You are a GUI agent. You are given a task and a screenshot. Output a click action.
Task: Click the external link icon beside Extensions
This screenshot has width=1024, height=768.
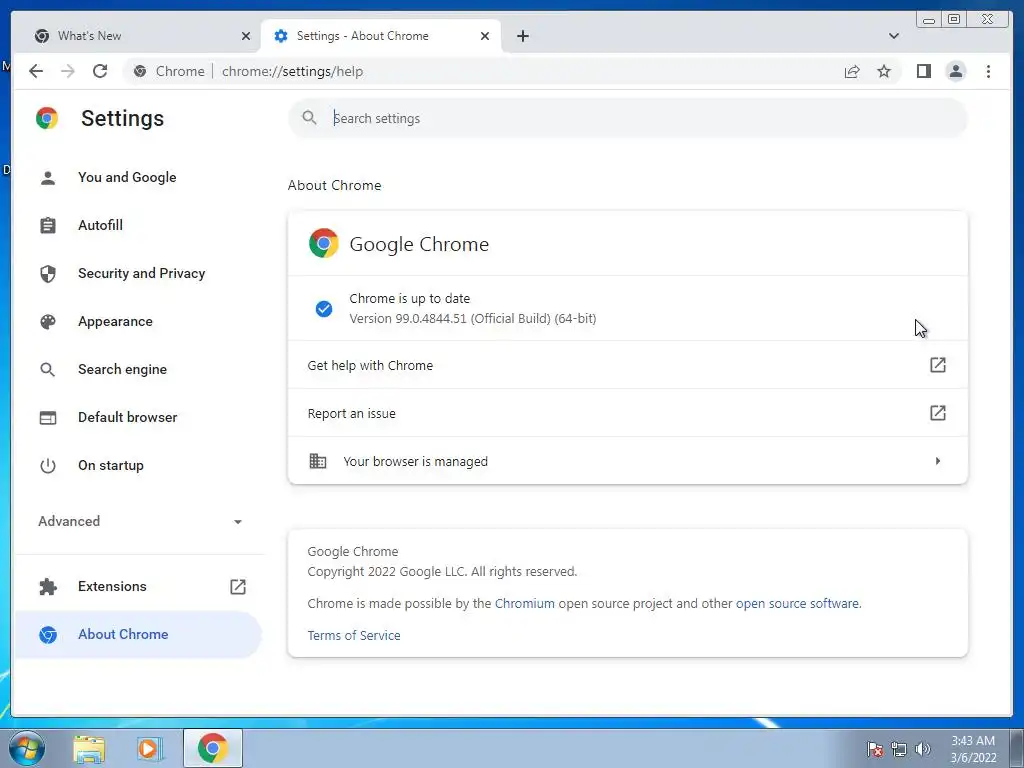click(x=238, y=586)
